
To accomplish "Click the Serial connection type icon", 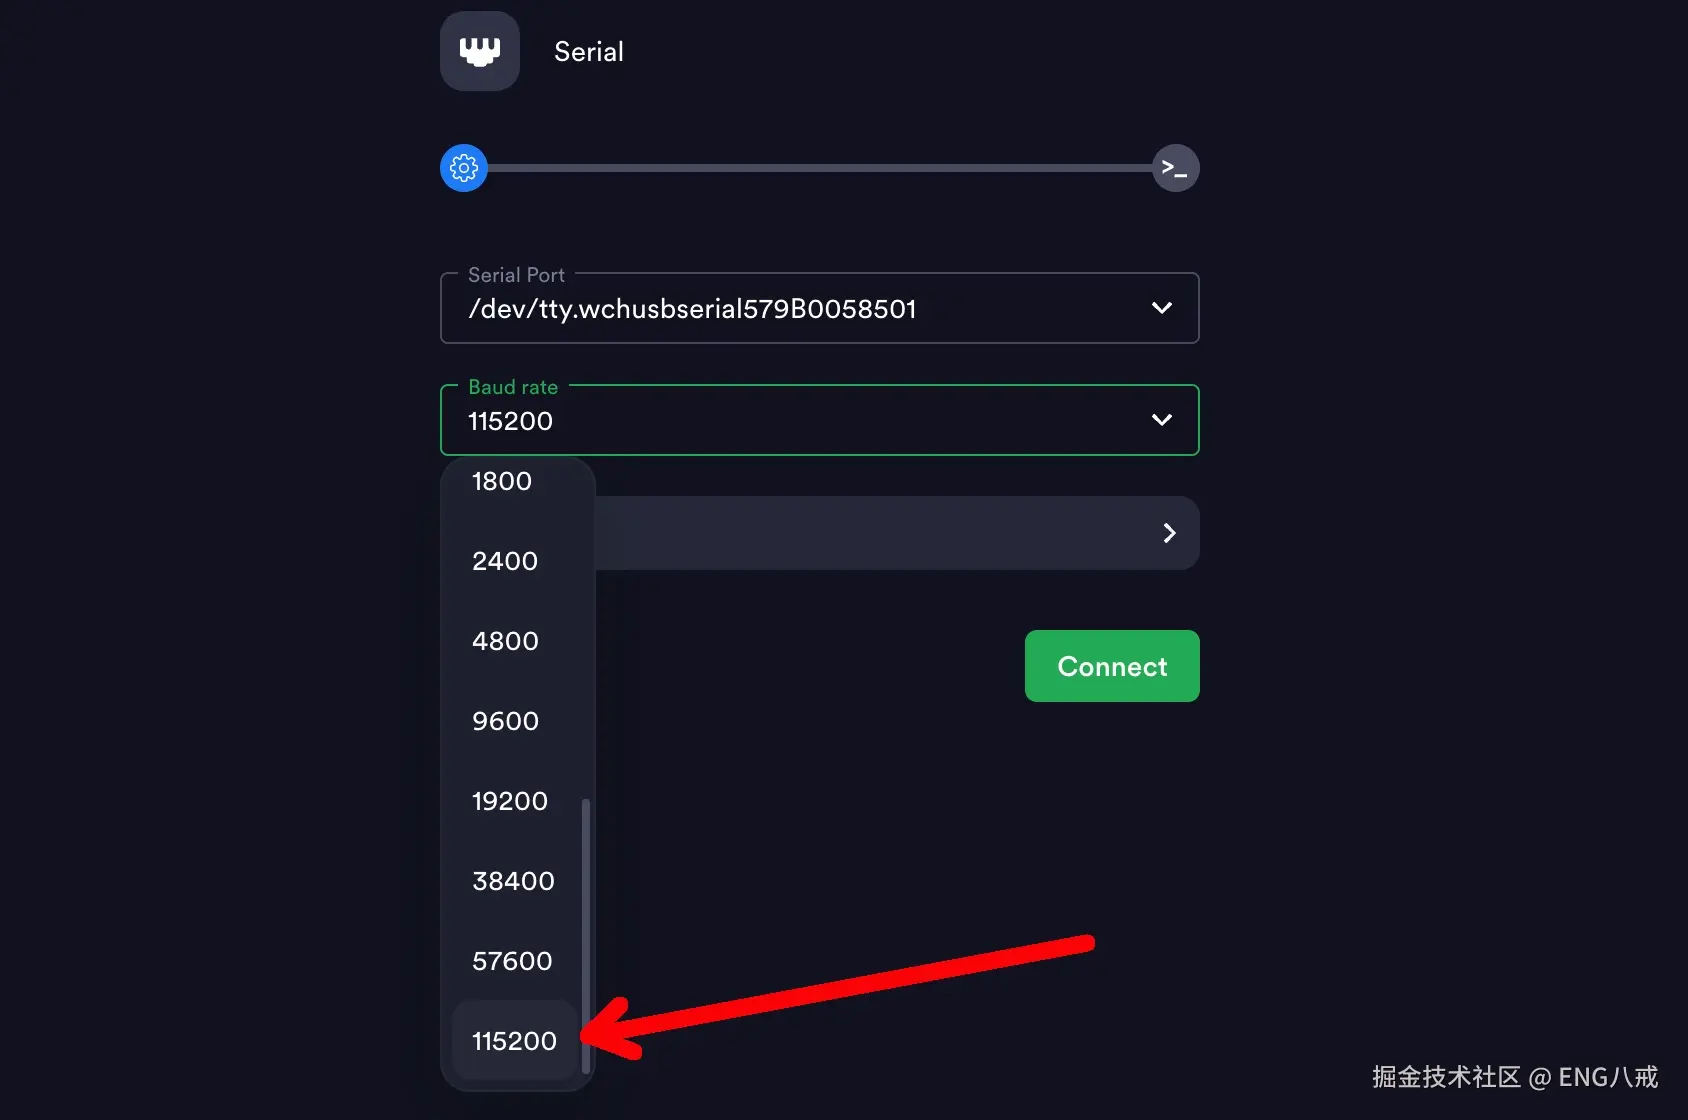I will [x=480, y=51].
